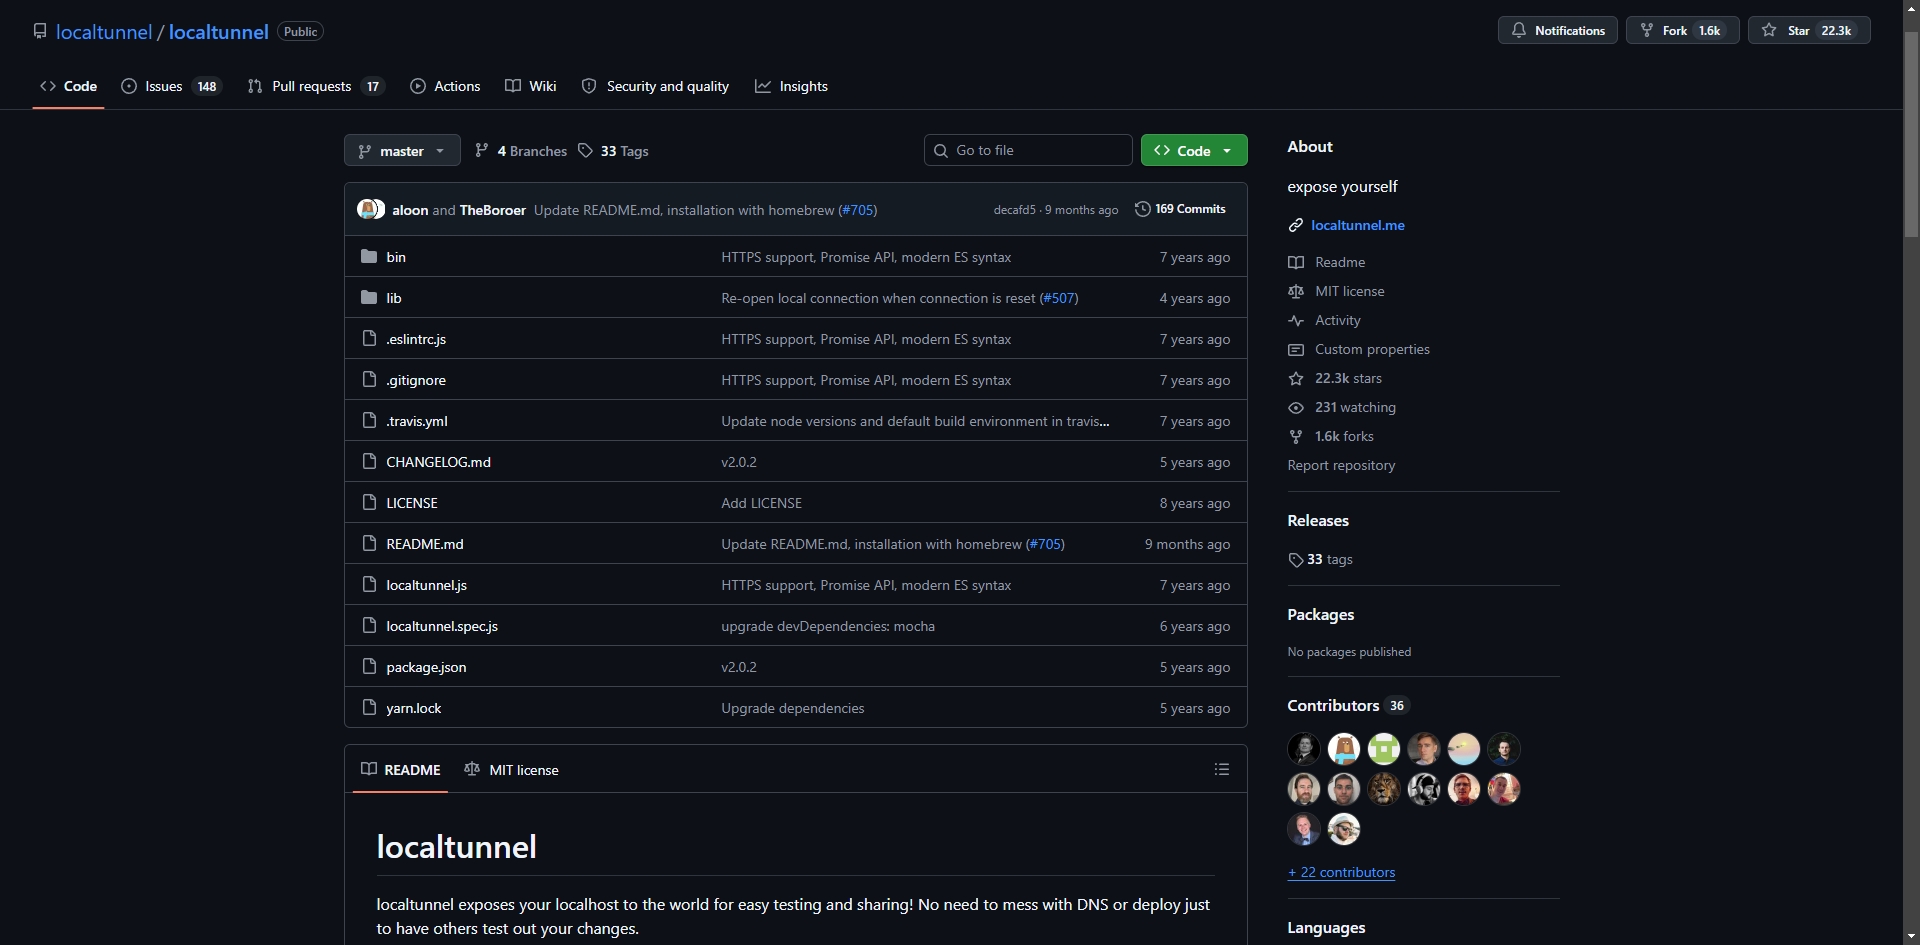This screenshot has width=1920, height=945.
Task: Focus the Go to file search field
Action: point(1028,150)
